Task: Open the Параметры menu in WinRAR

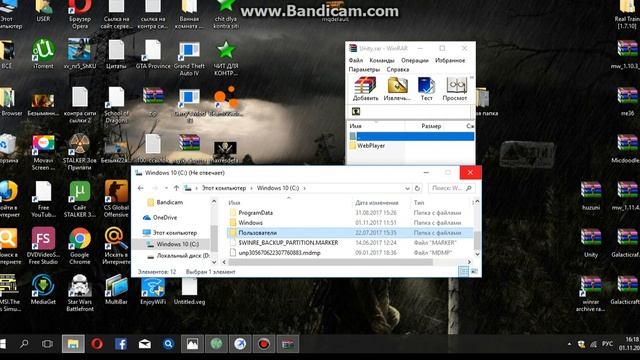Action: pos(364,69)
